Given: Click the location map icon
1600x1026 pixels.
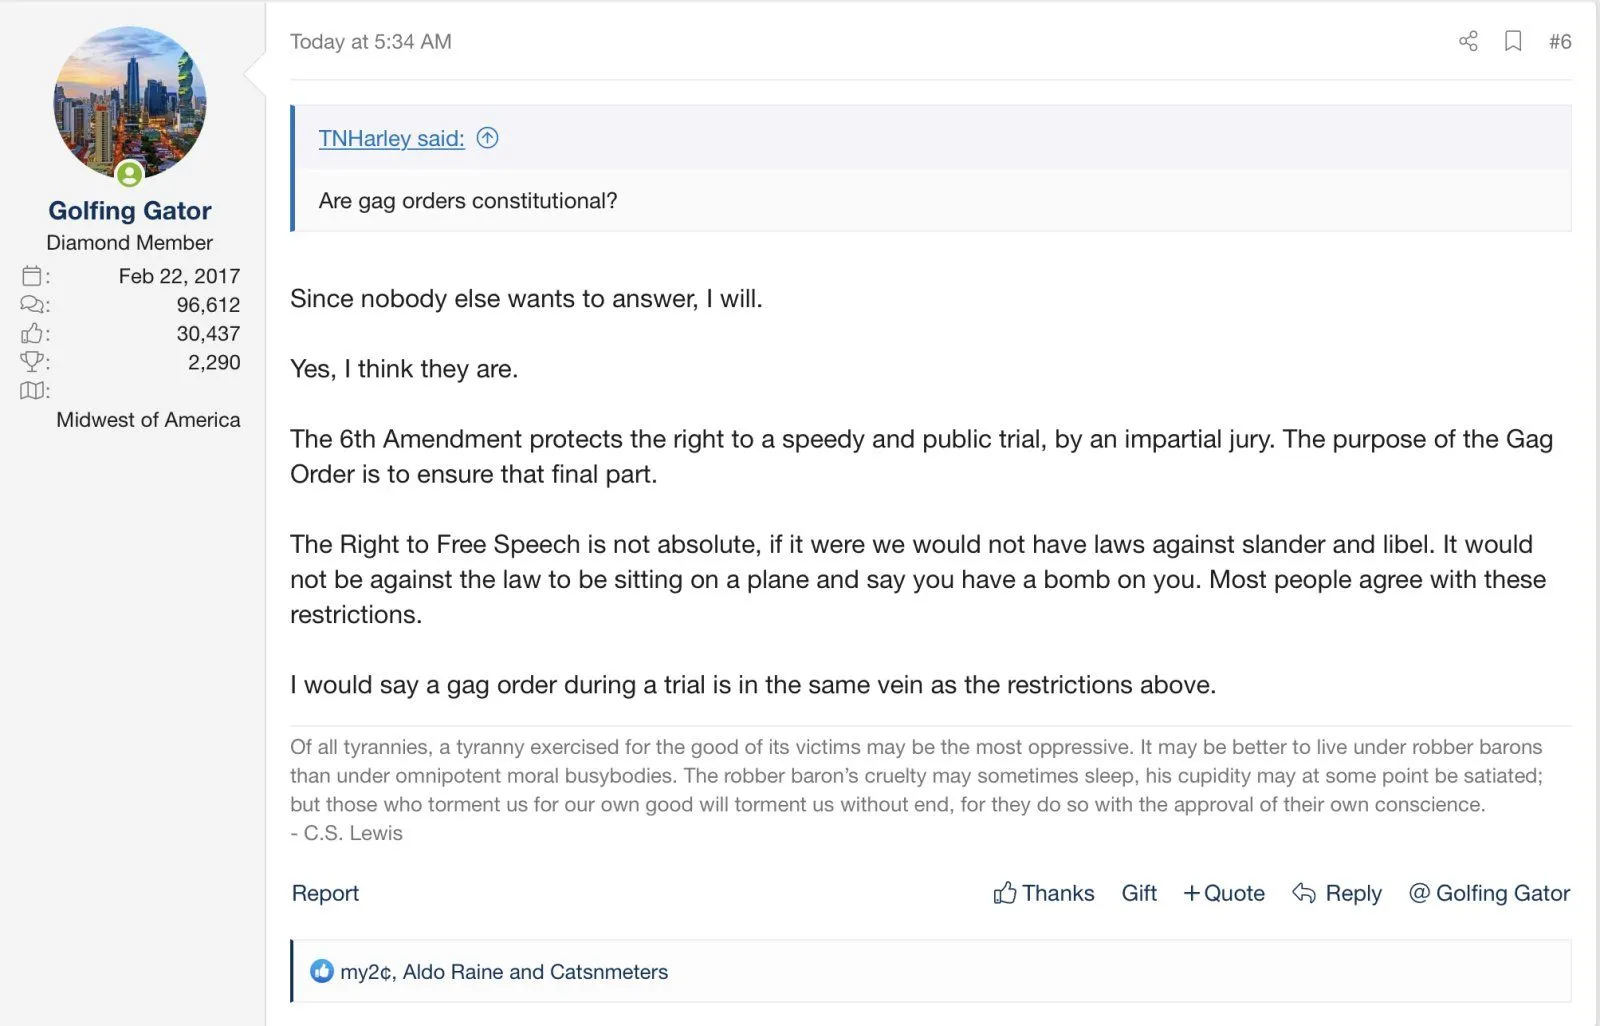Looking at the screenshot, I should (x=32, y=391).
